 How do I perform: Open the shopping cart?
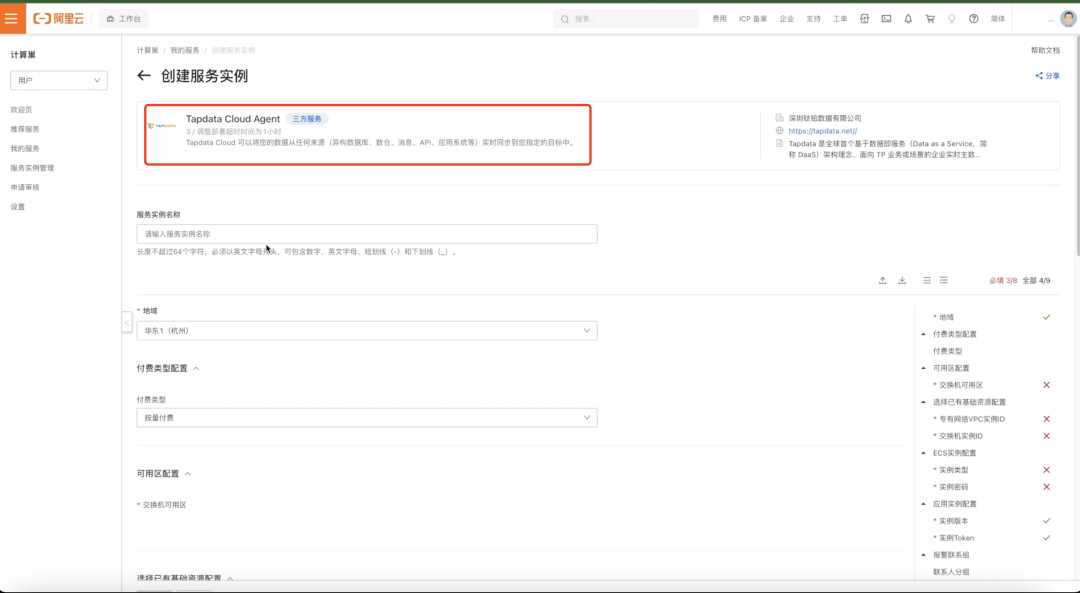click(930, 19)
